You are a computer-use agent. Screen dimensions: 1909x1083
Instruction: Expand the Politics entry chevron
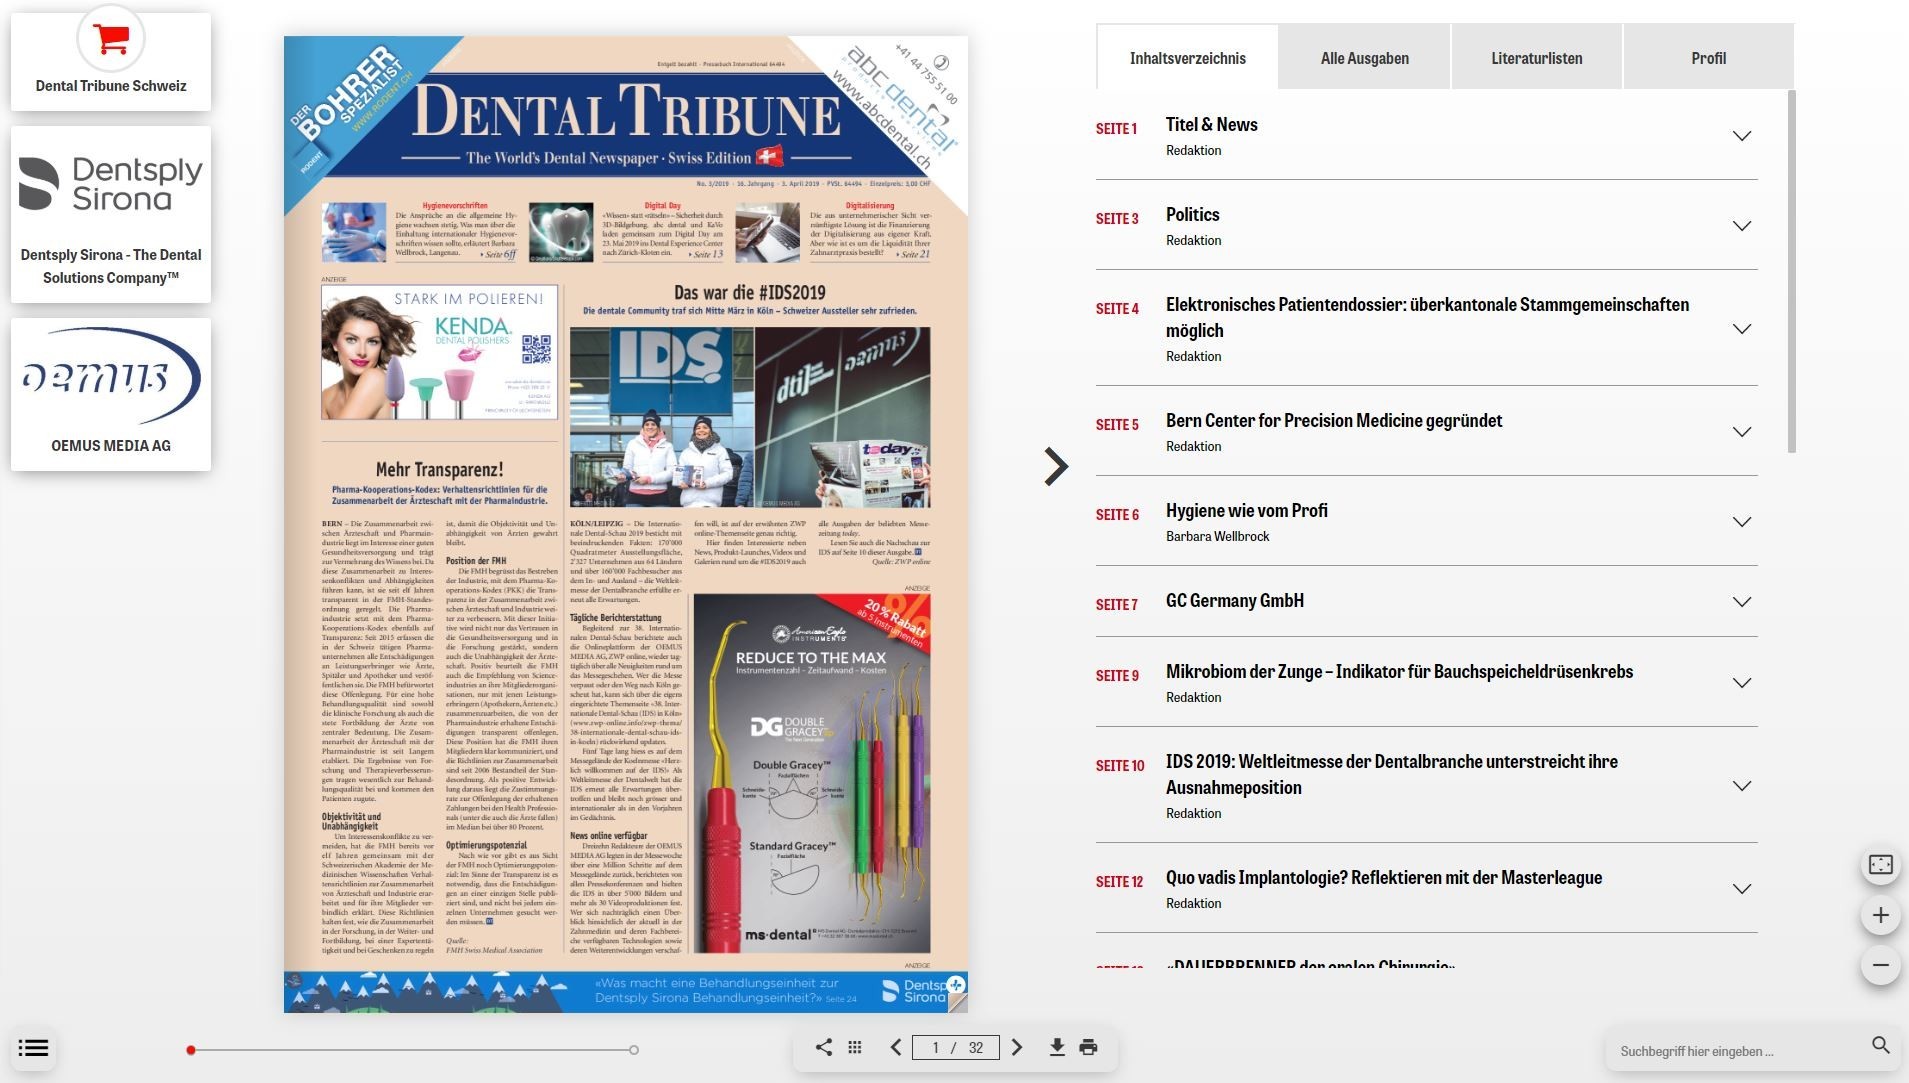[1742, 226]
